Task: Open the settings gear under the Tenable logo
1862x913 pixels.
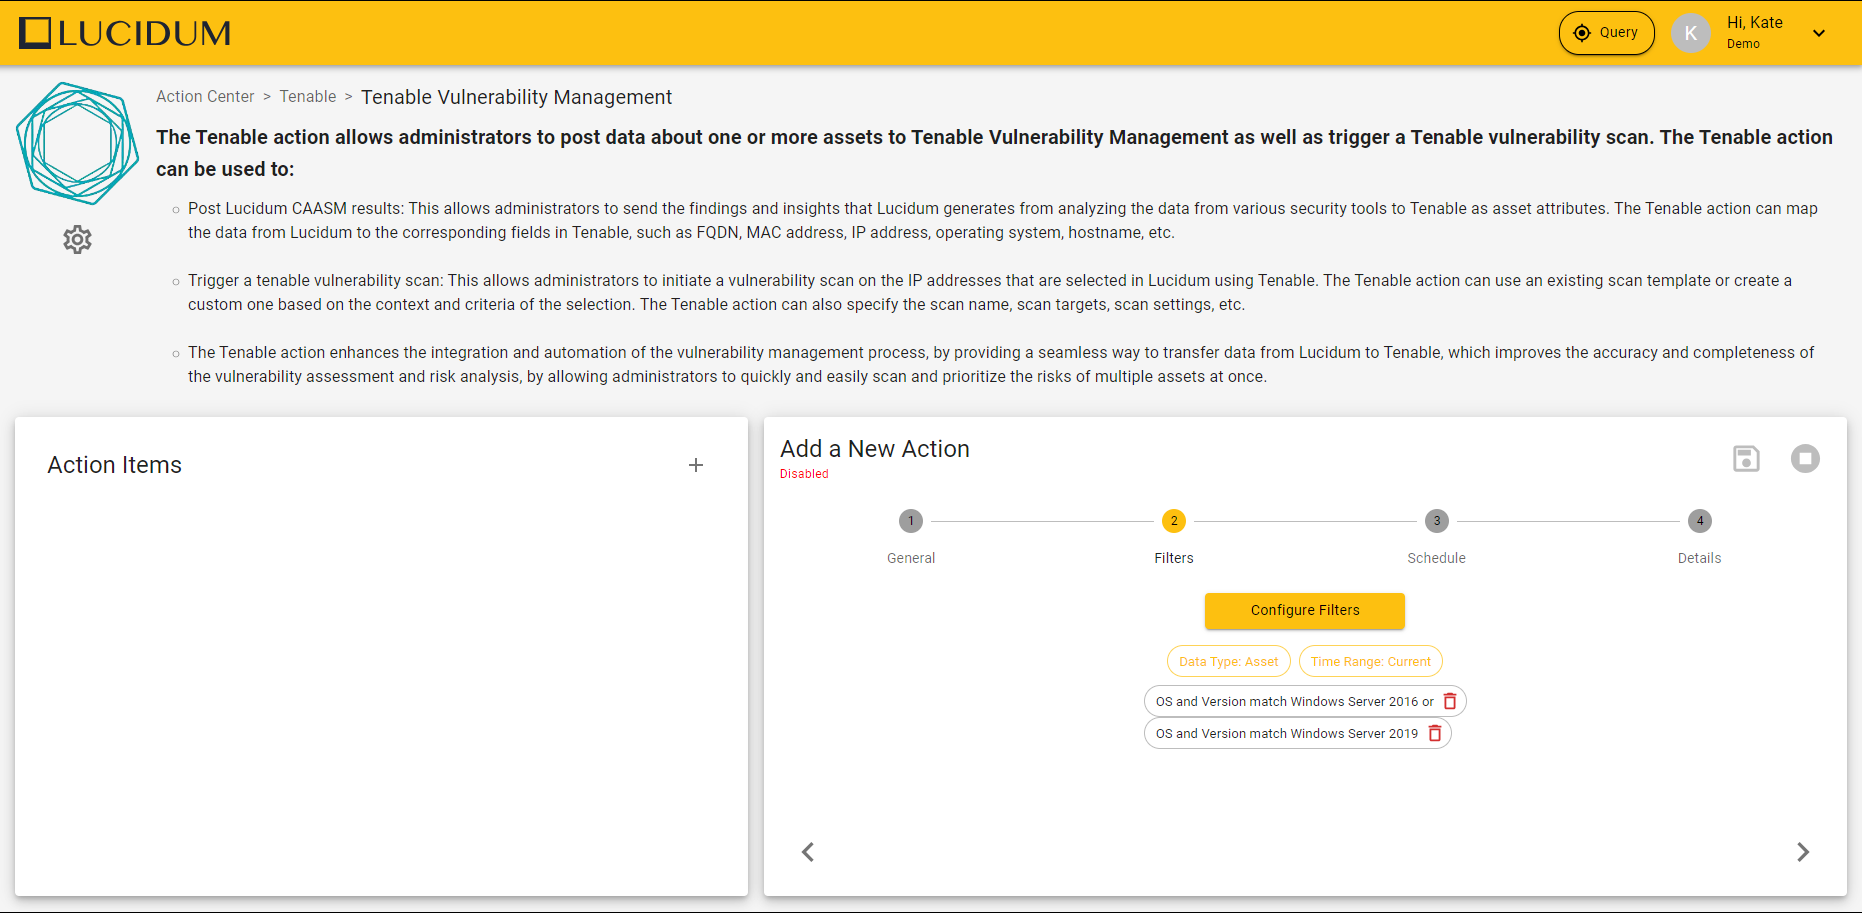Action: 77,239
